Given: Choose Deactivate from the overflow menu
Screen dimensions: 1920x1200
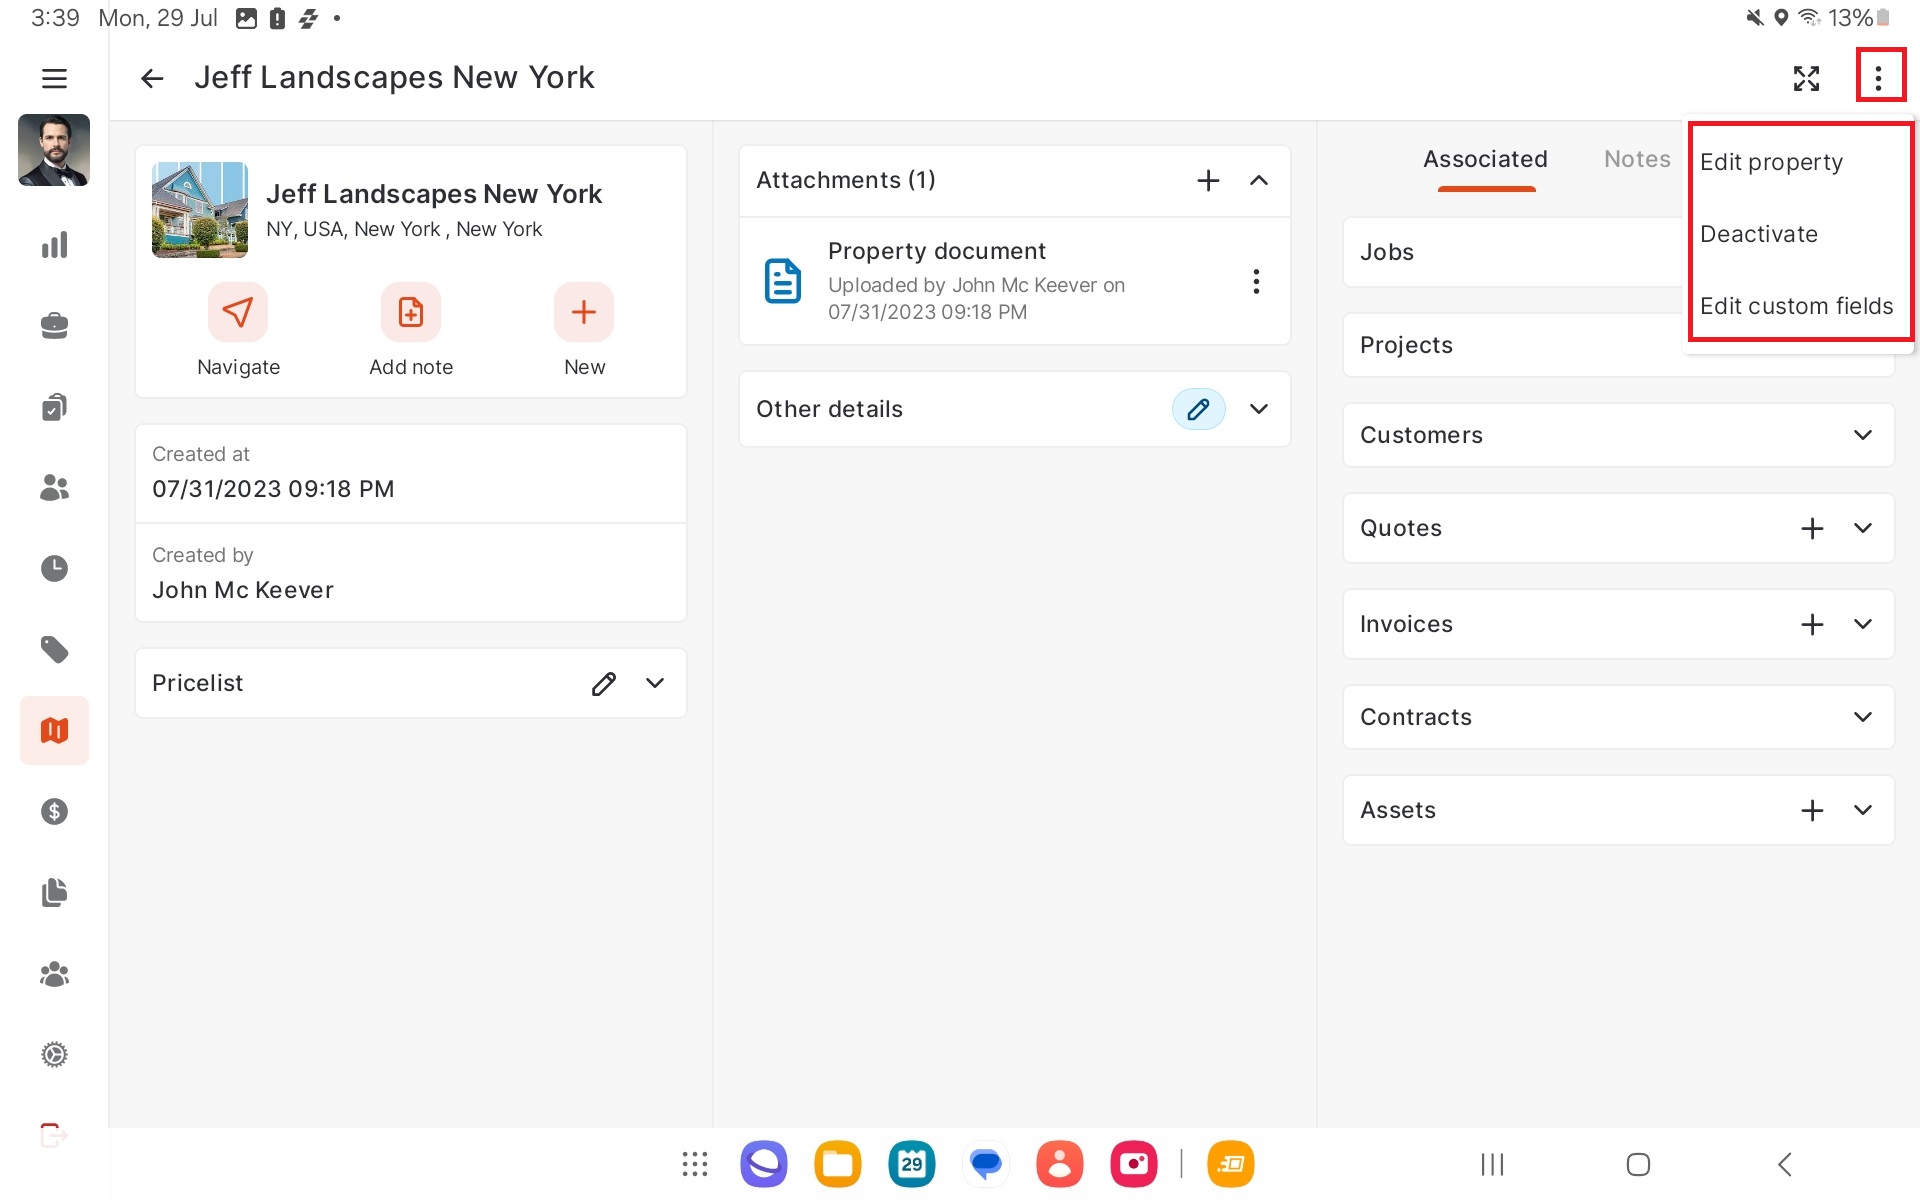Looking at the screenshot, I should [x=1759, y=234].
